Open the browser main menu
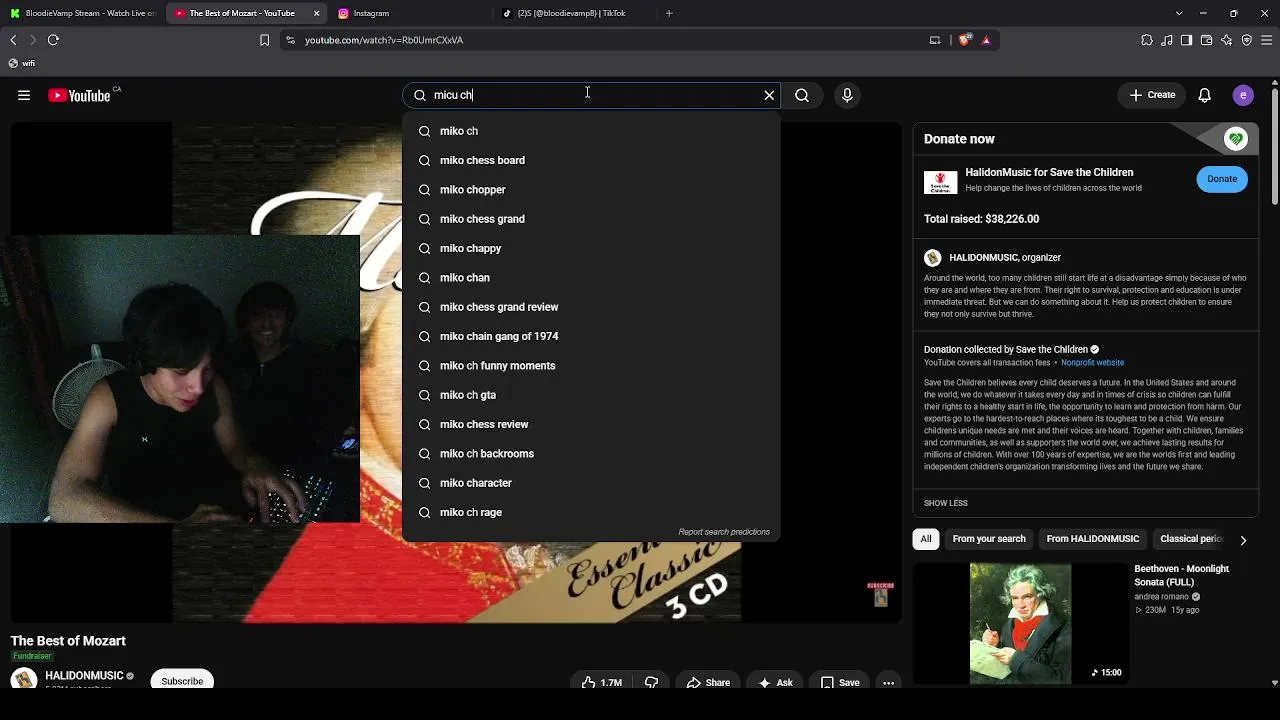Screen dimensions: 1280x720 1267,40
